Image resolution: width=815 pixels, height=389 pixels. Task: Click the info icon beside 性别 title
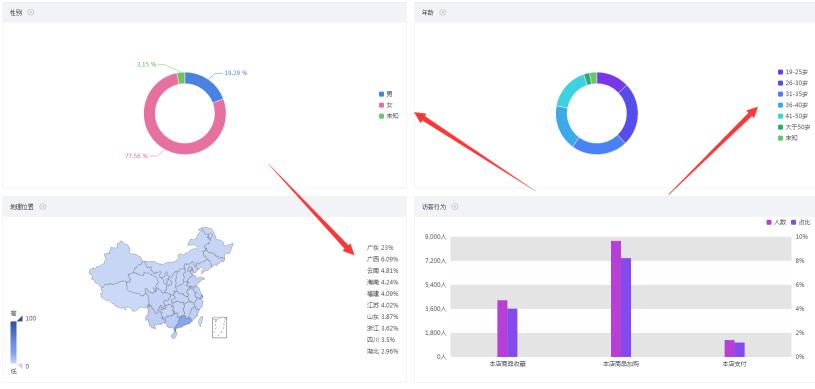[31, 12]
